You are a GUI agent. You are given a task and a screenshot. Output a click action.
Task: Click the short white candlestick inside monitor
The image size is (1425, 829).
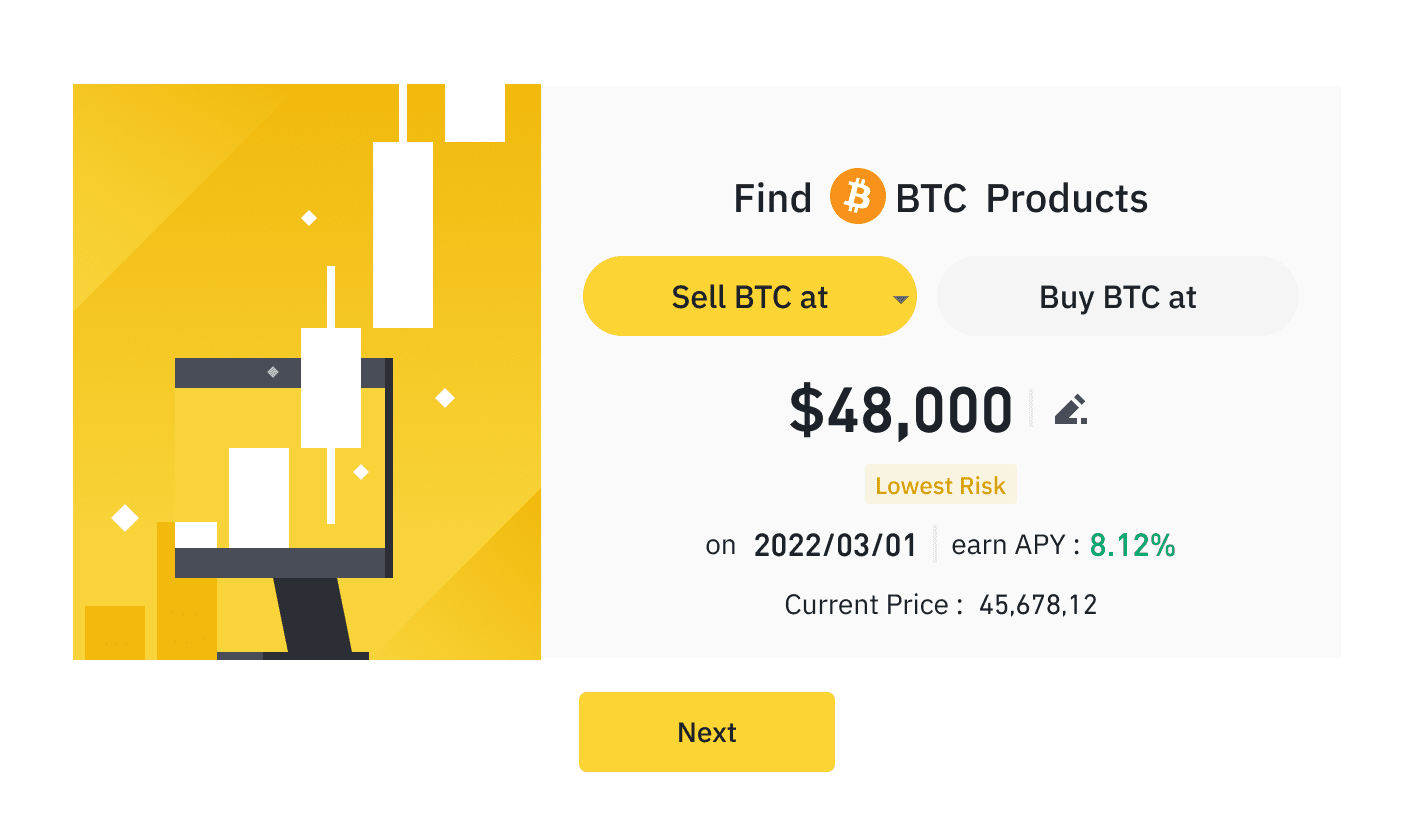(259, 498)
